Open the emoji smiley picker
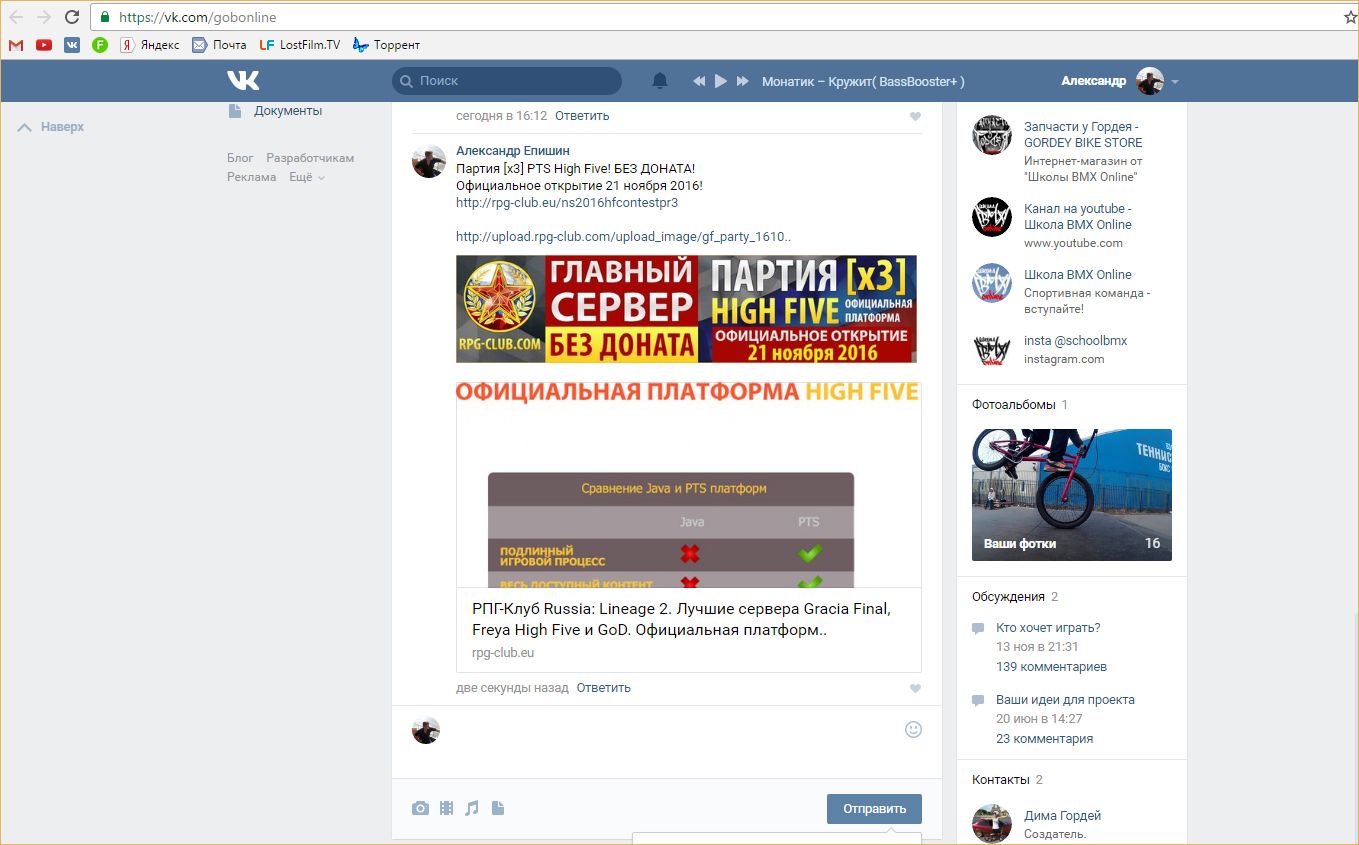This screenshot has width=1359, height=845. (913, 730)
